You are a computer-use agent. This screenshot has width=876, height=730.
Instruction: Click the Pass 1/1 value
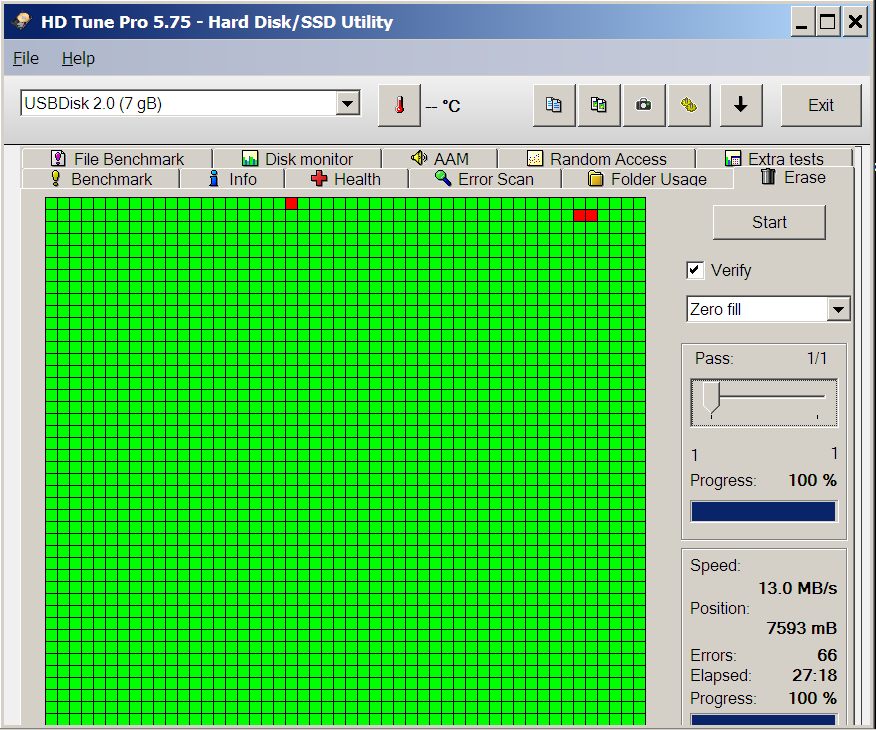coord(817,358)
